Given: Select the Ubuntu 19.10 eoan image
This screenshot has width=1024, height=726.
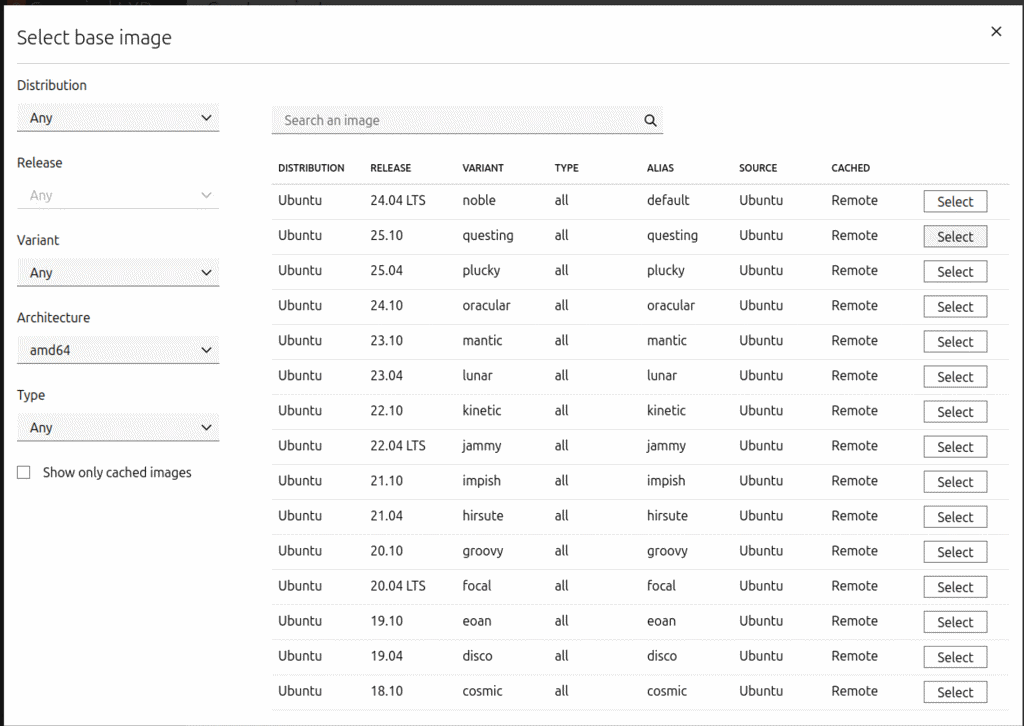Looking at the screenshot, I should coord(954,622).
